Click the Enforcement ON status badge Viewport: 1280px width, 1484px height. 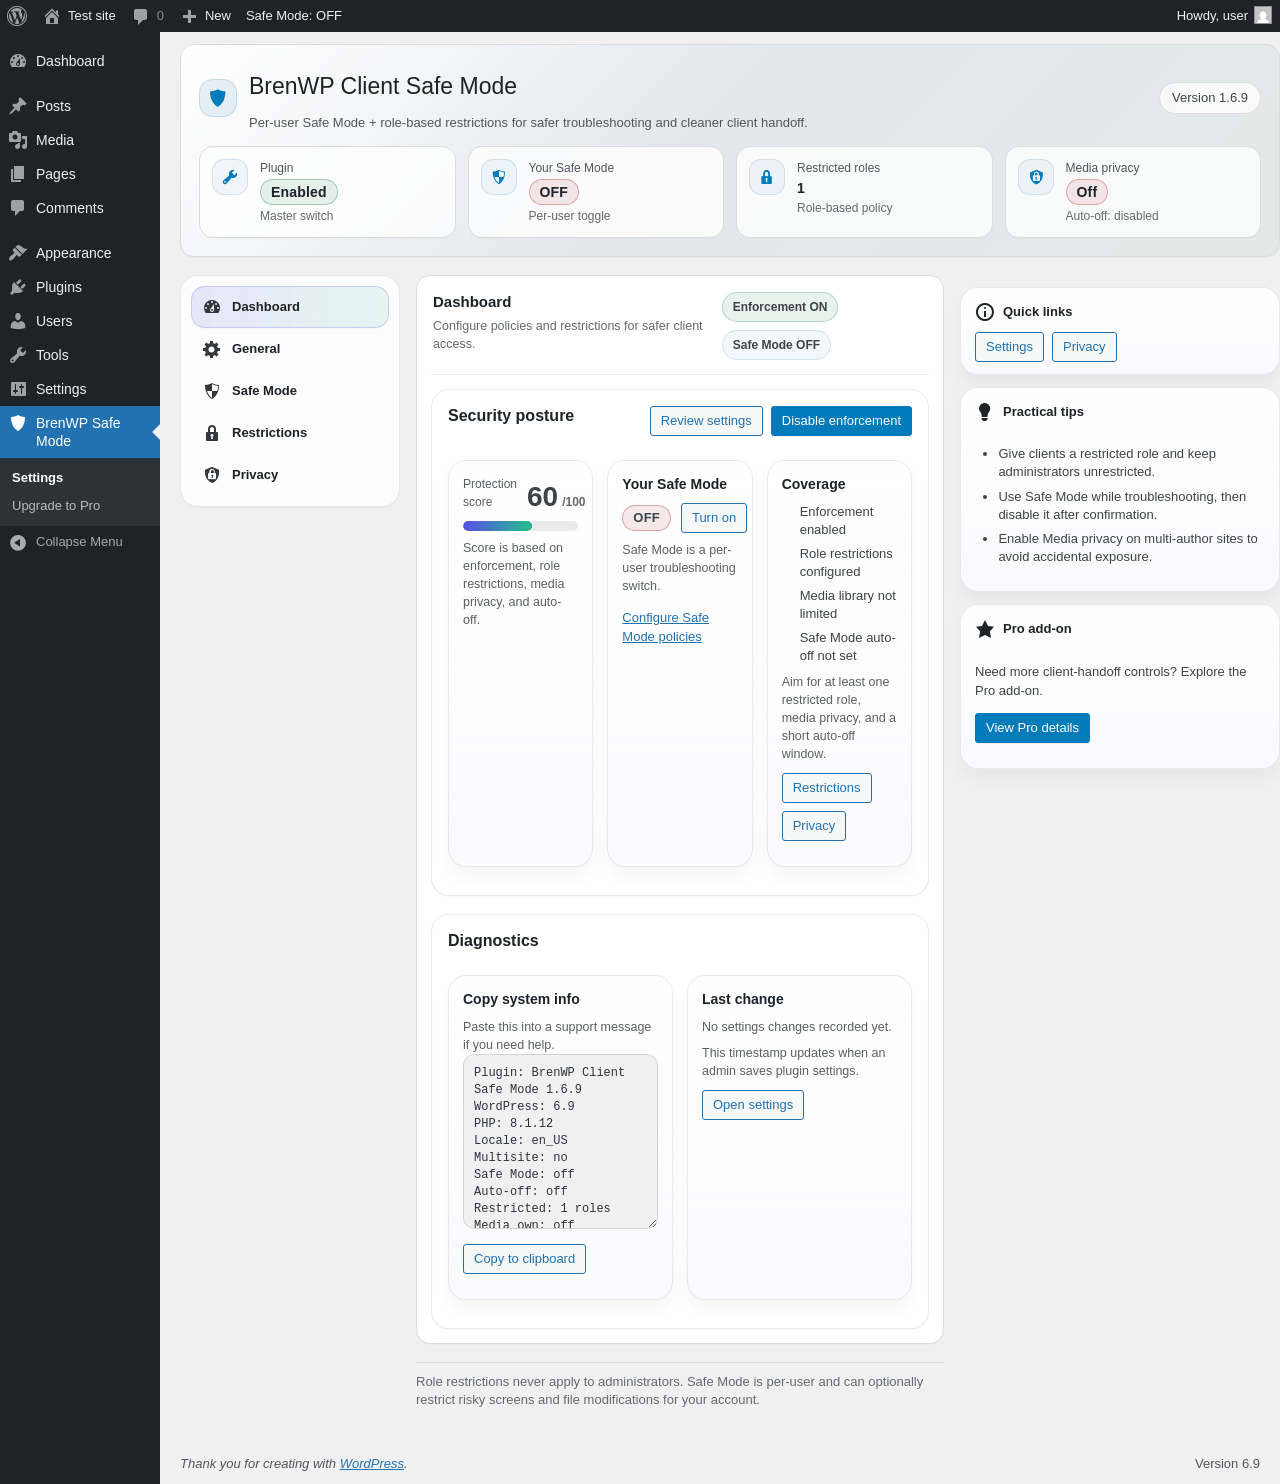coord(780,307)
